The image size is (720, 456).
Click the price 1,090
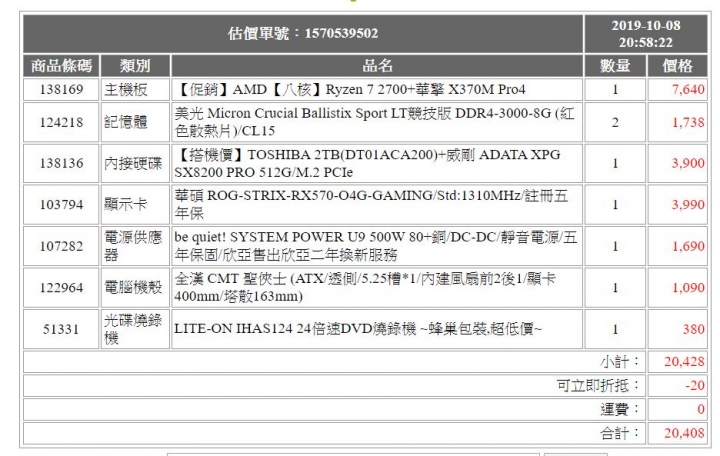(688, 287)
